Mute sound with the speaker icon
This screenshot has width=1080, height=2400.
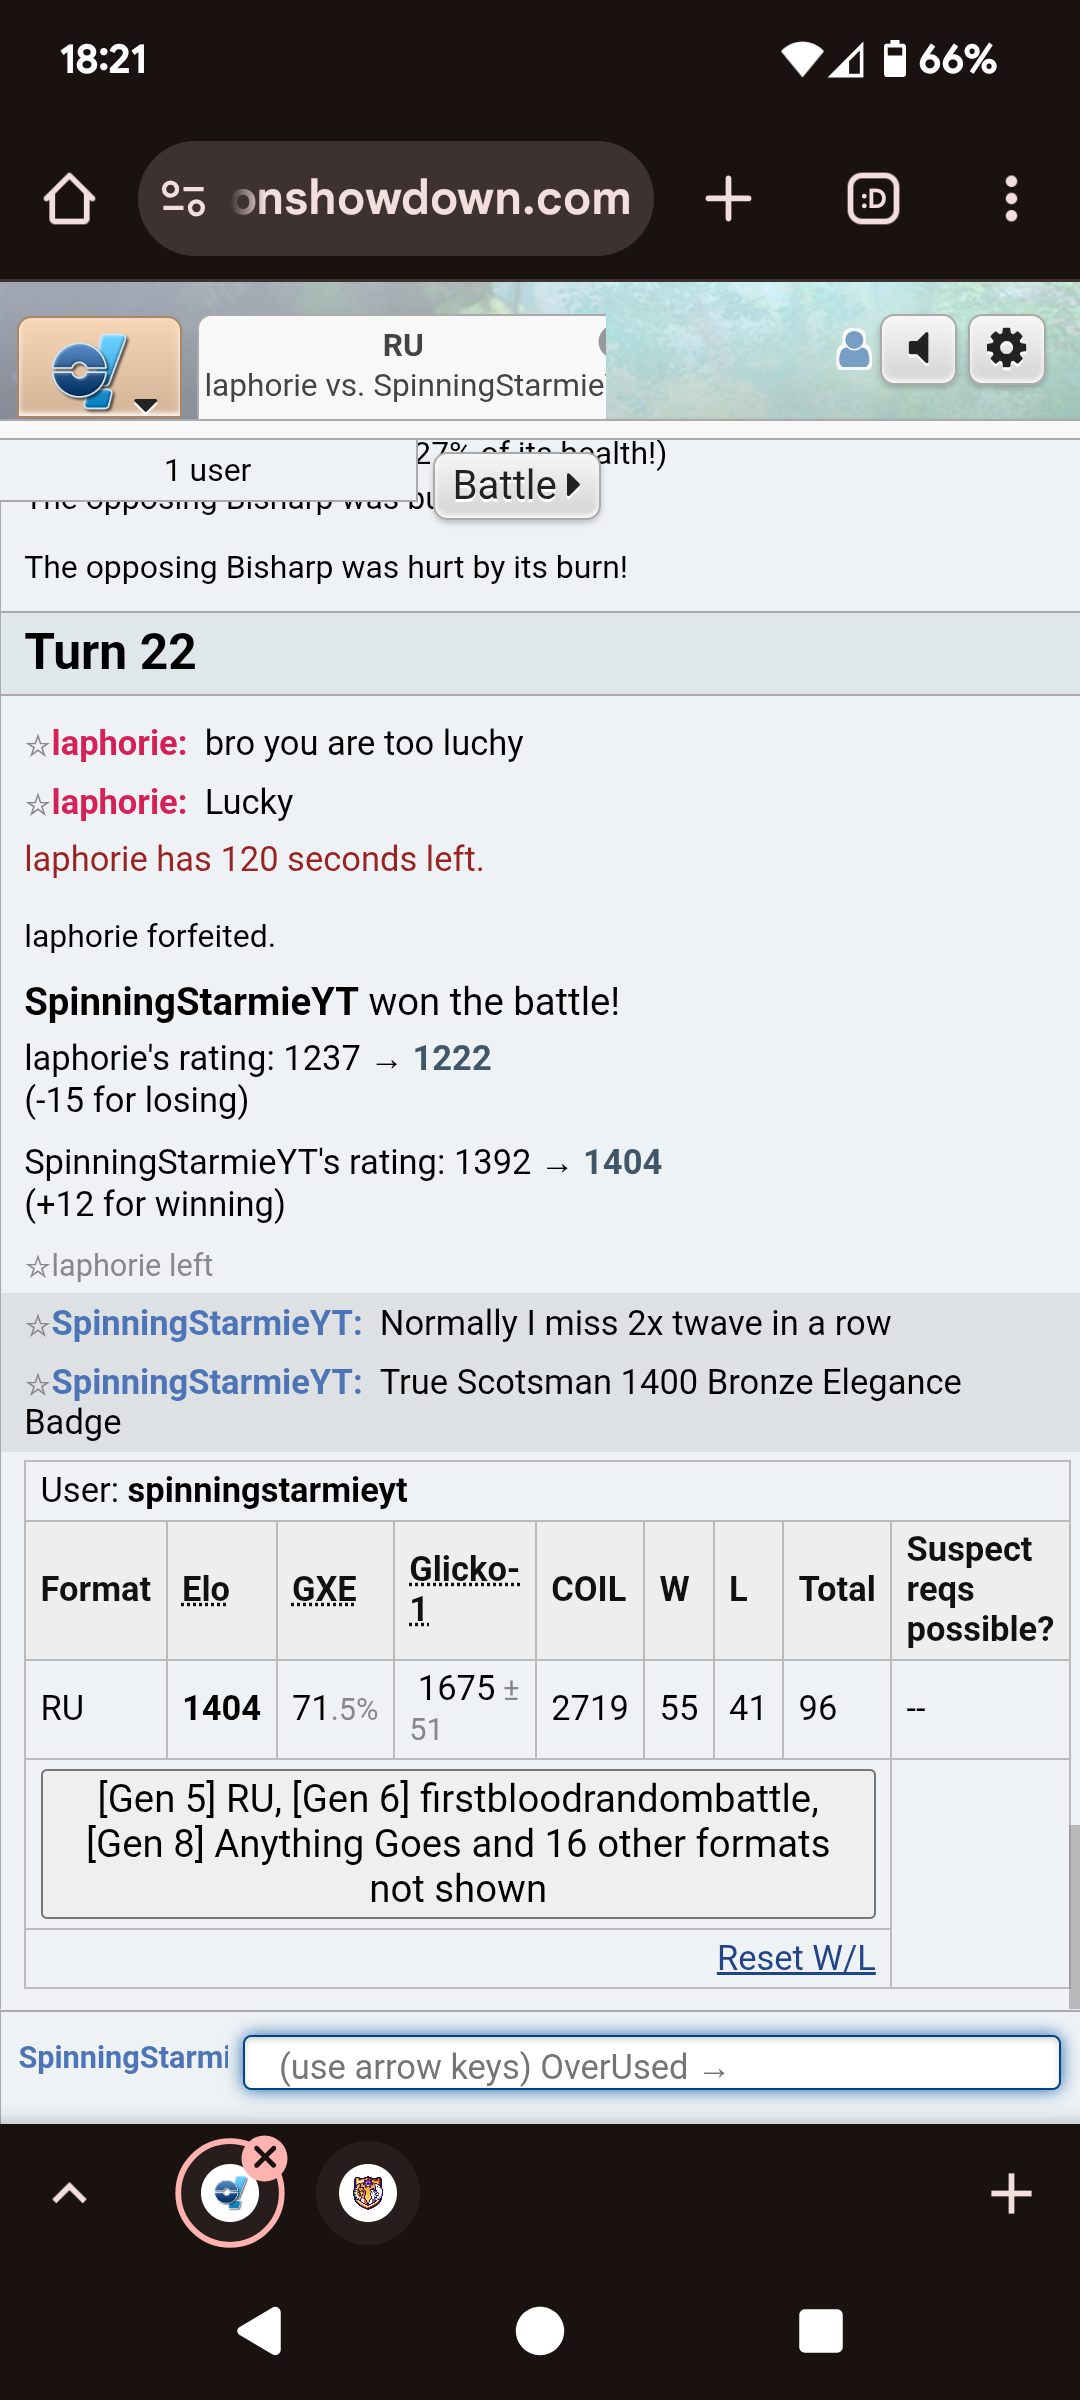pos(918,349)
